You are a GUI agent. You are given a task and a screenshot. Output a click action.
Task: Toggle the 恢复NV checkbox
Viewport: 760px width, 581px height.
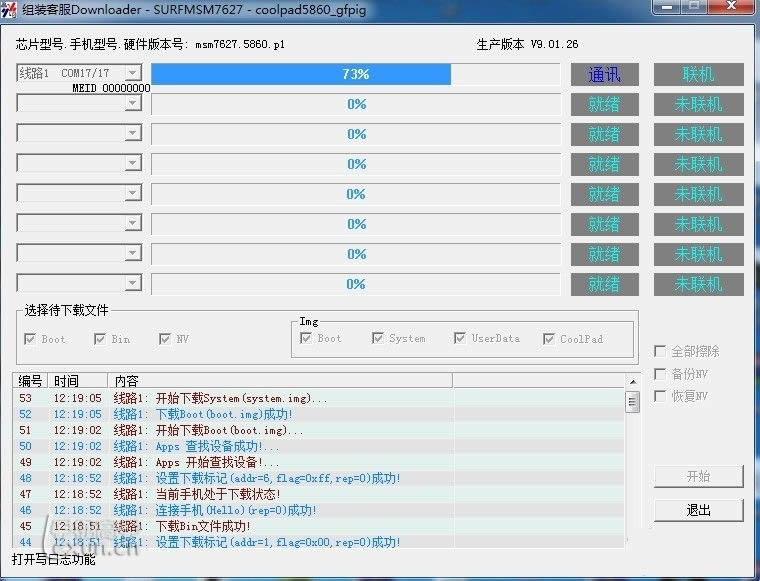660,396
